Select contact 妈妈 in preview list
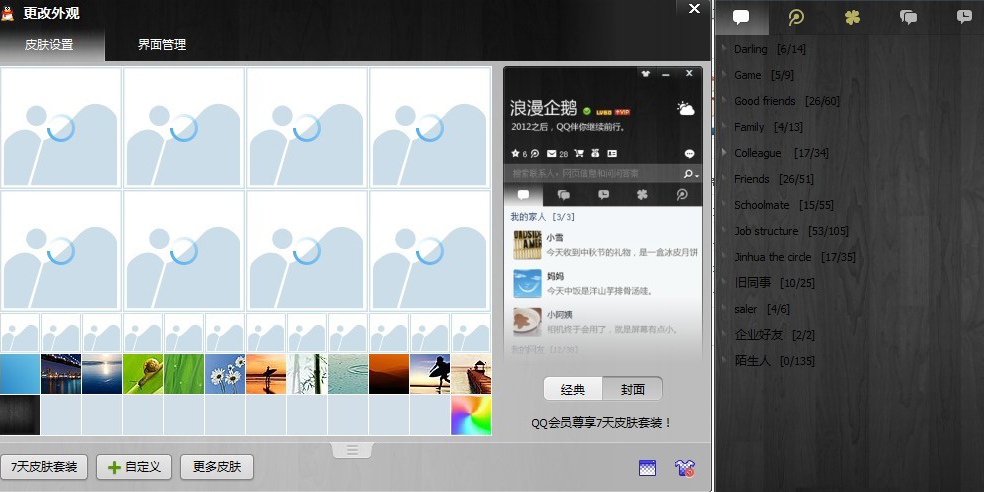 (x=603, y=284)
